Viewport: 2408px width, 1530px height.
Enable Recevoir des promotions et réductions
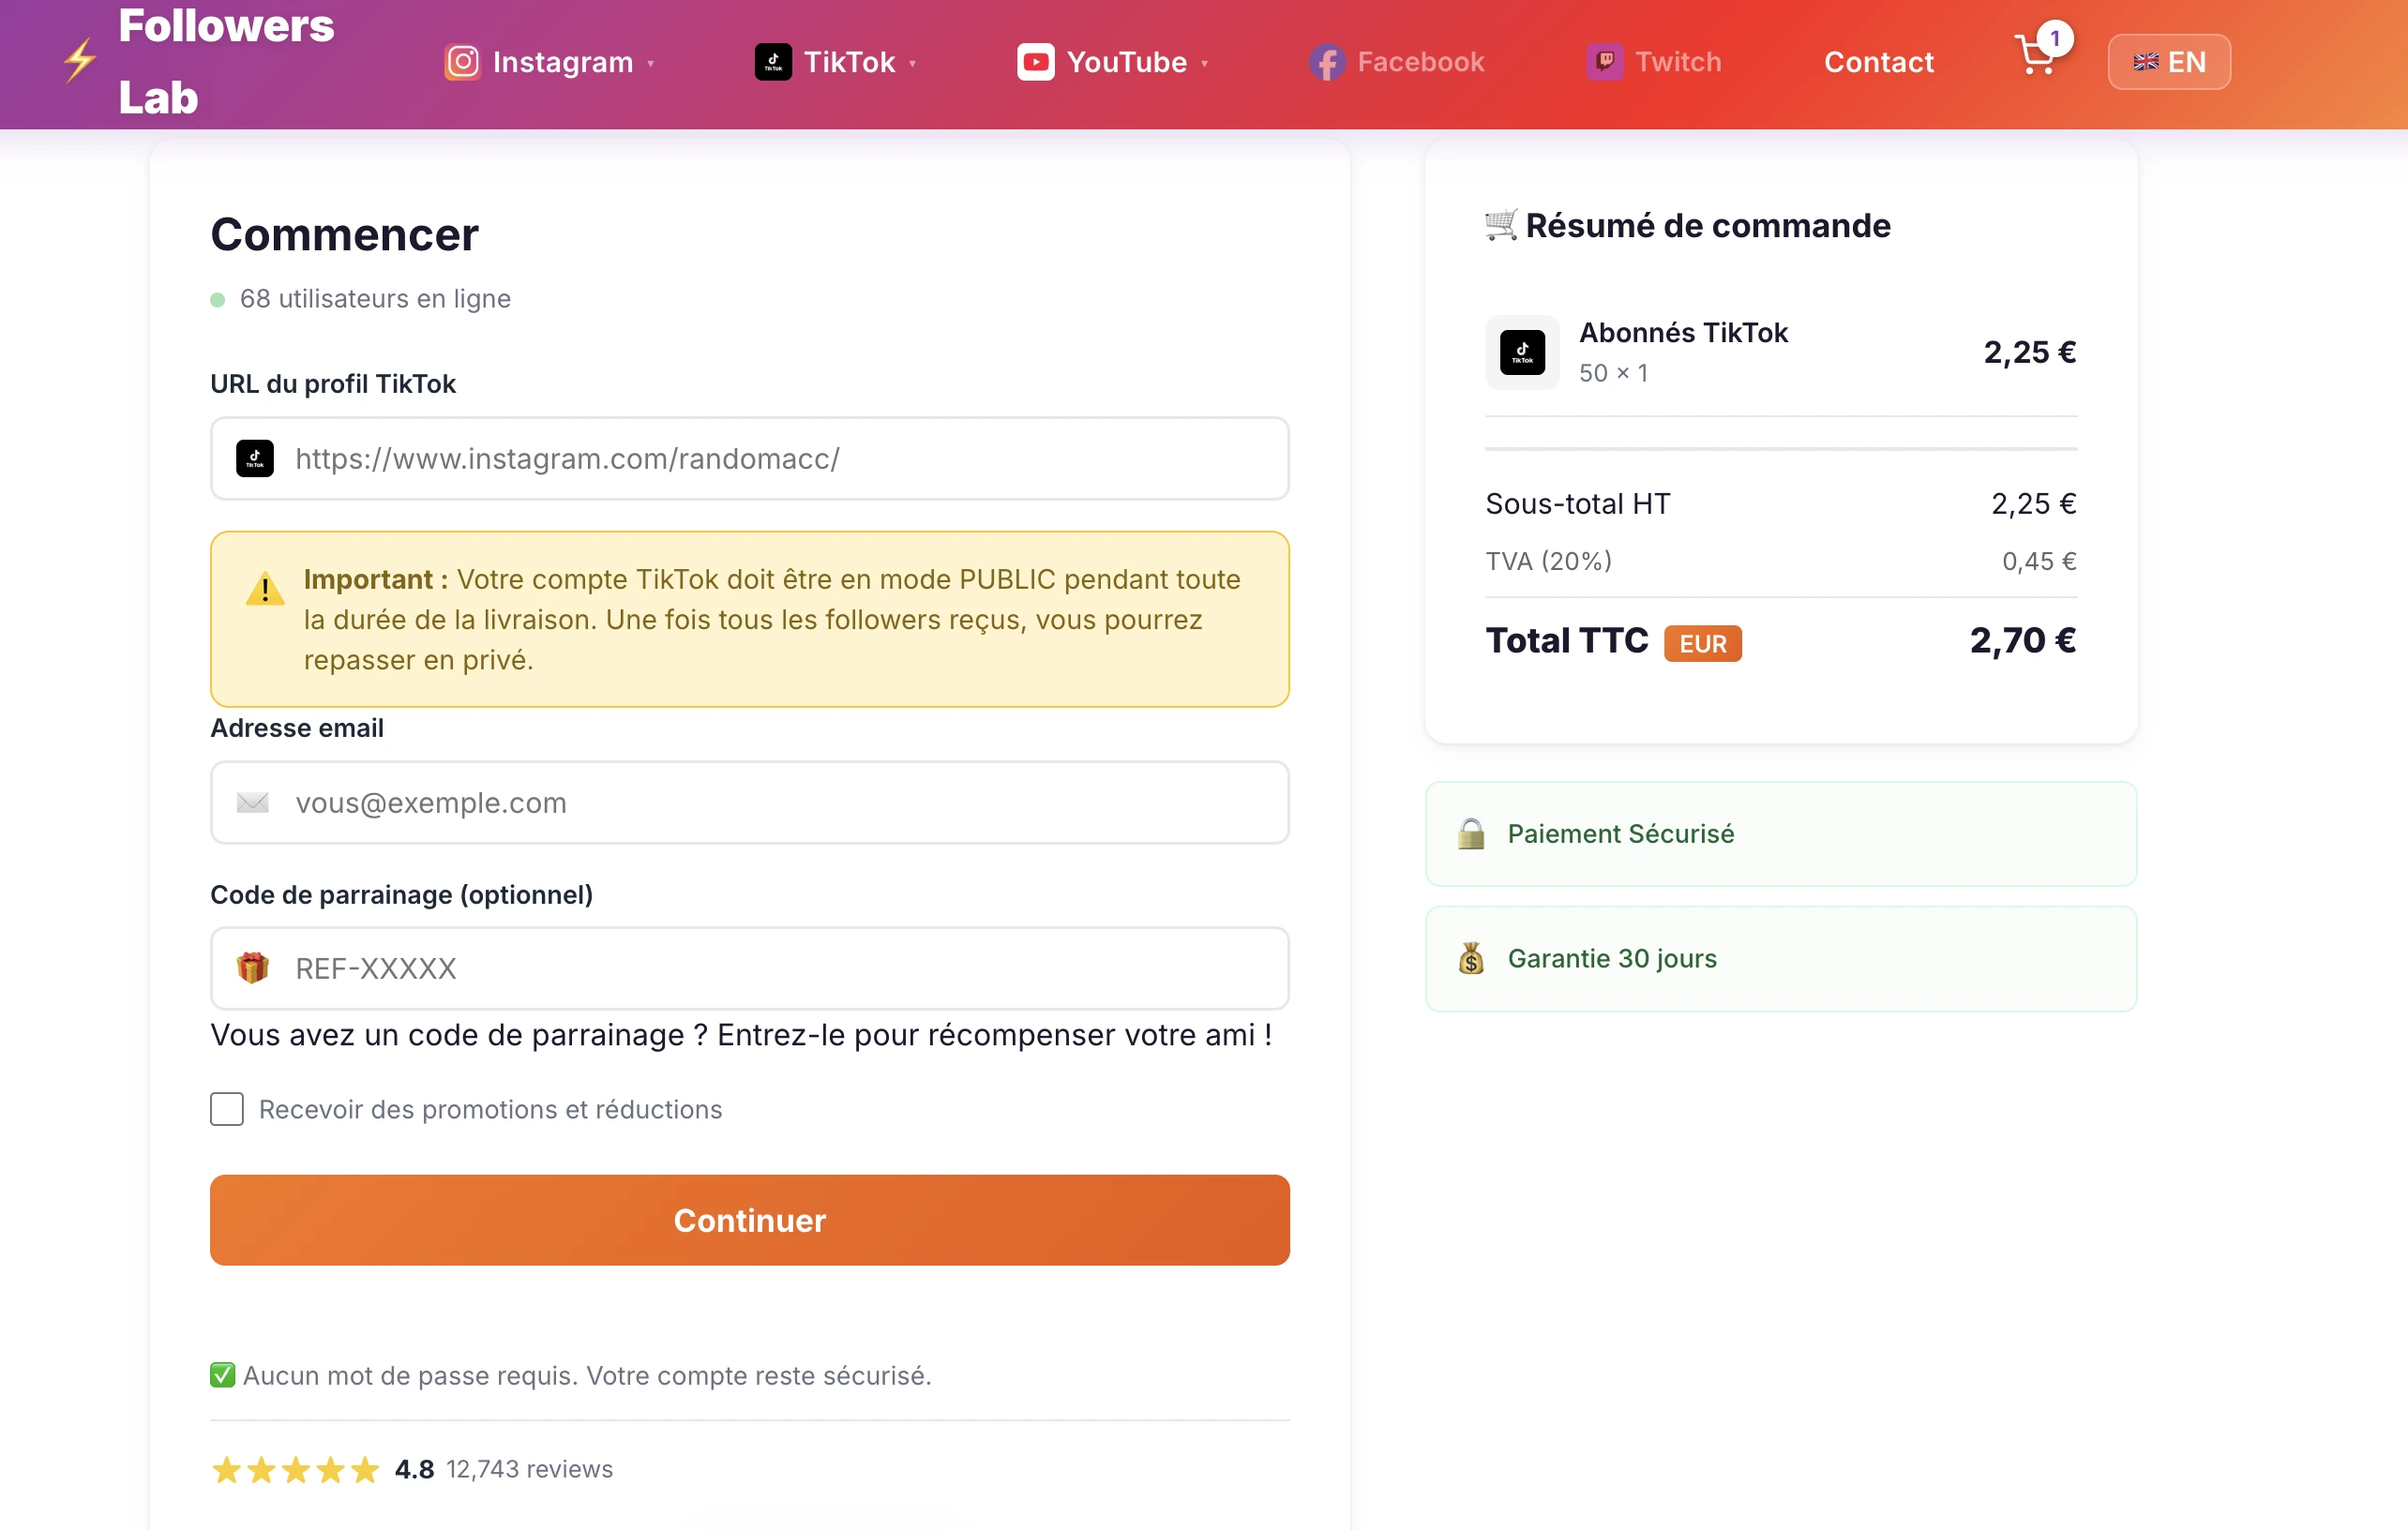coord(226,1108)
